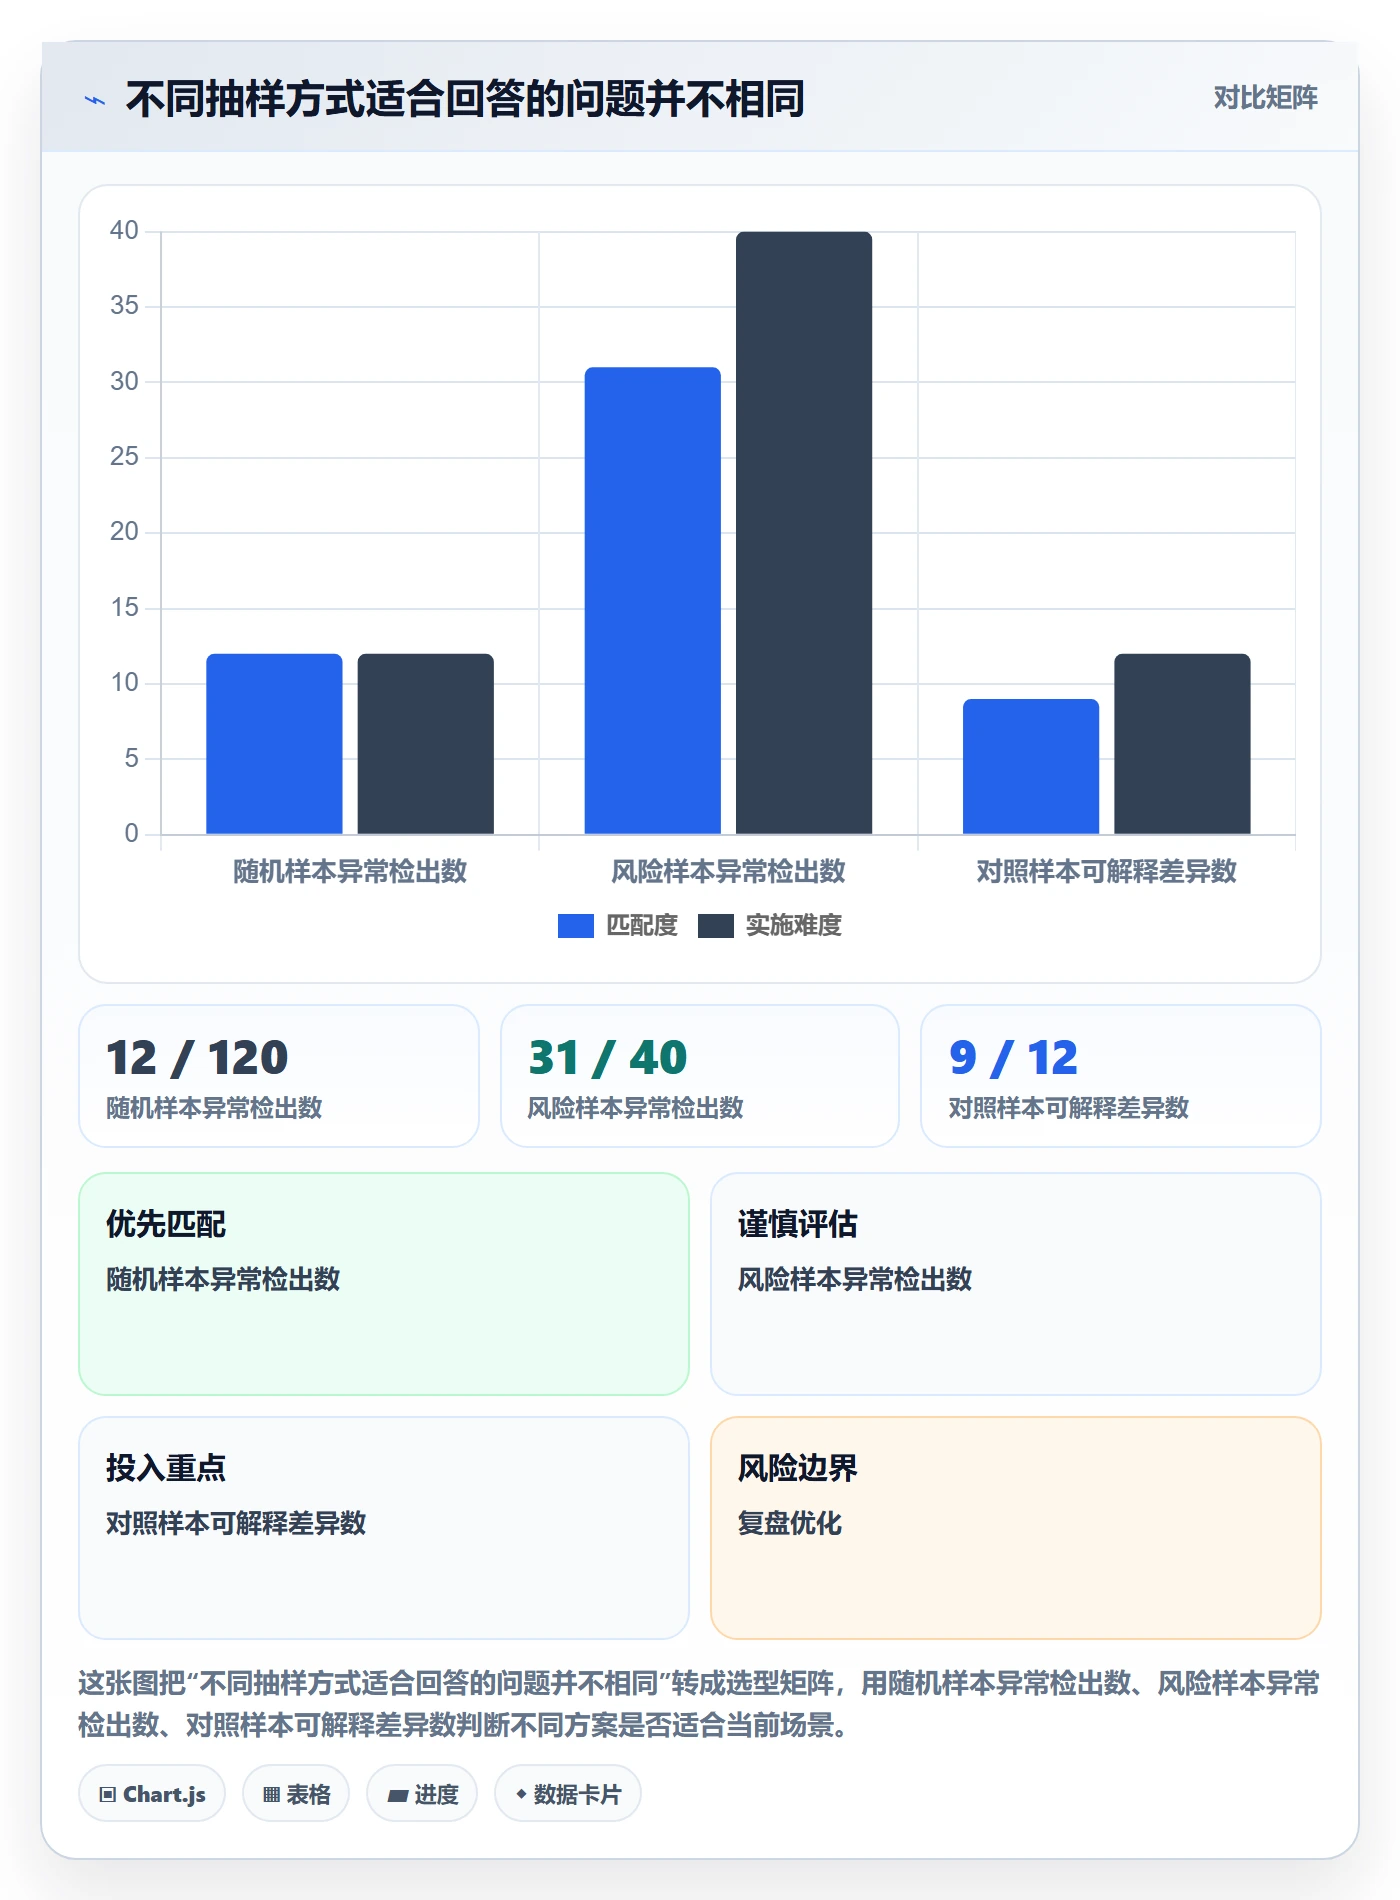Click the bar icon in the 进度 chip
This screenshot has width=1400, height=1900.
coord(397,1796)
